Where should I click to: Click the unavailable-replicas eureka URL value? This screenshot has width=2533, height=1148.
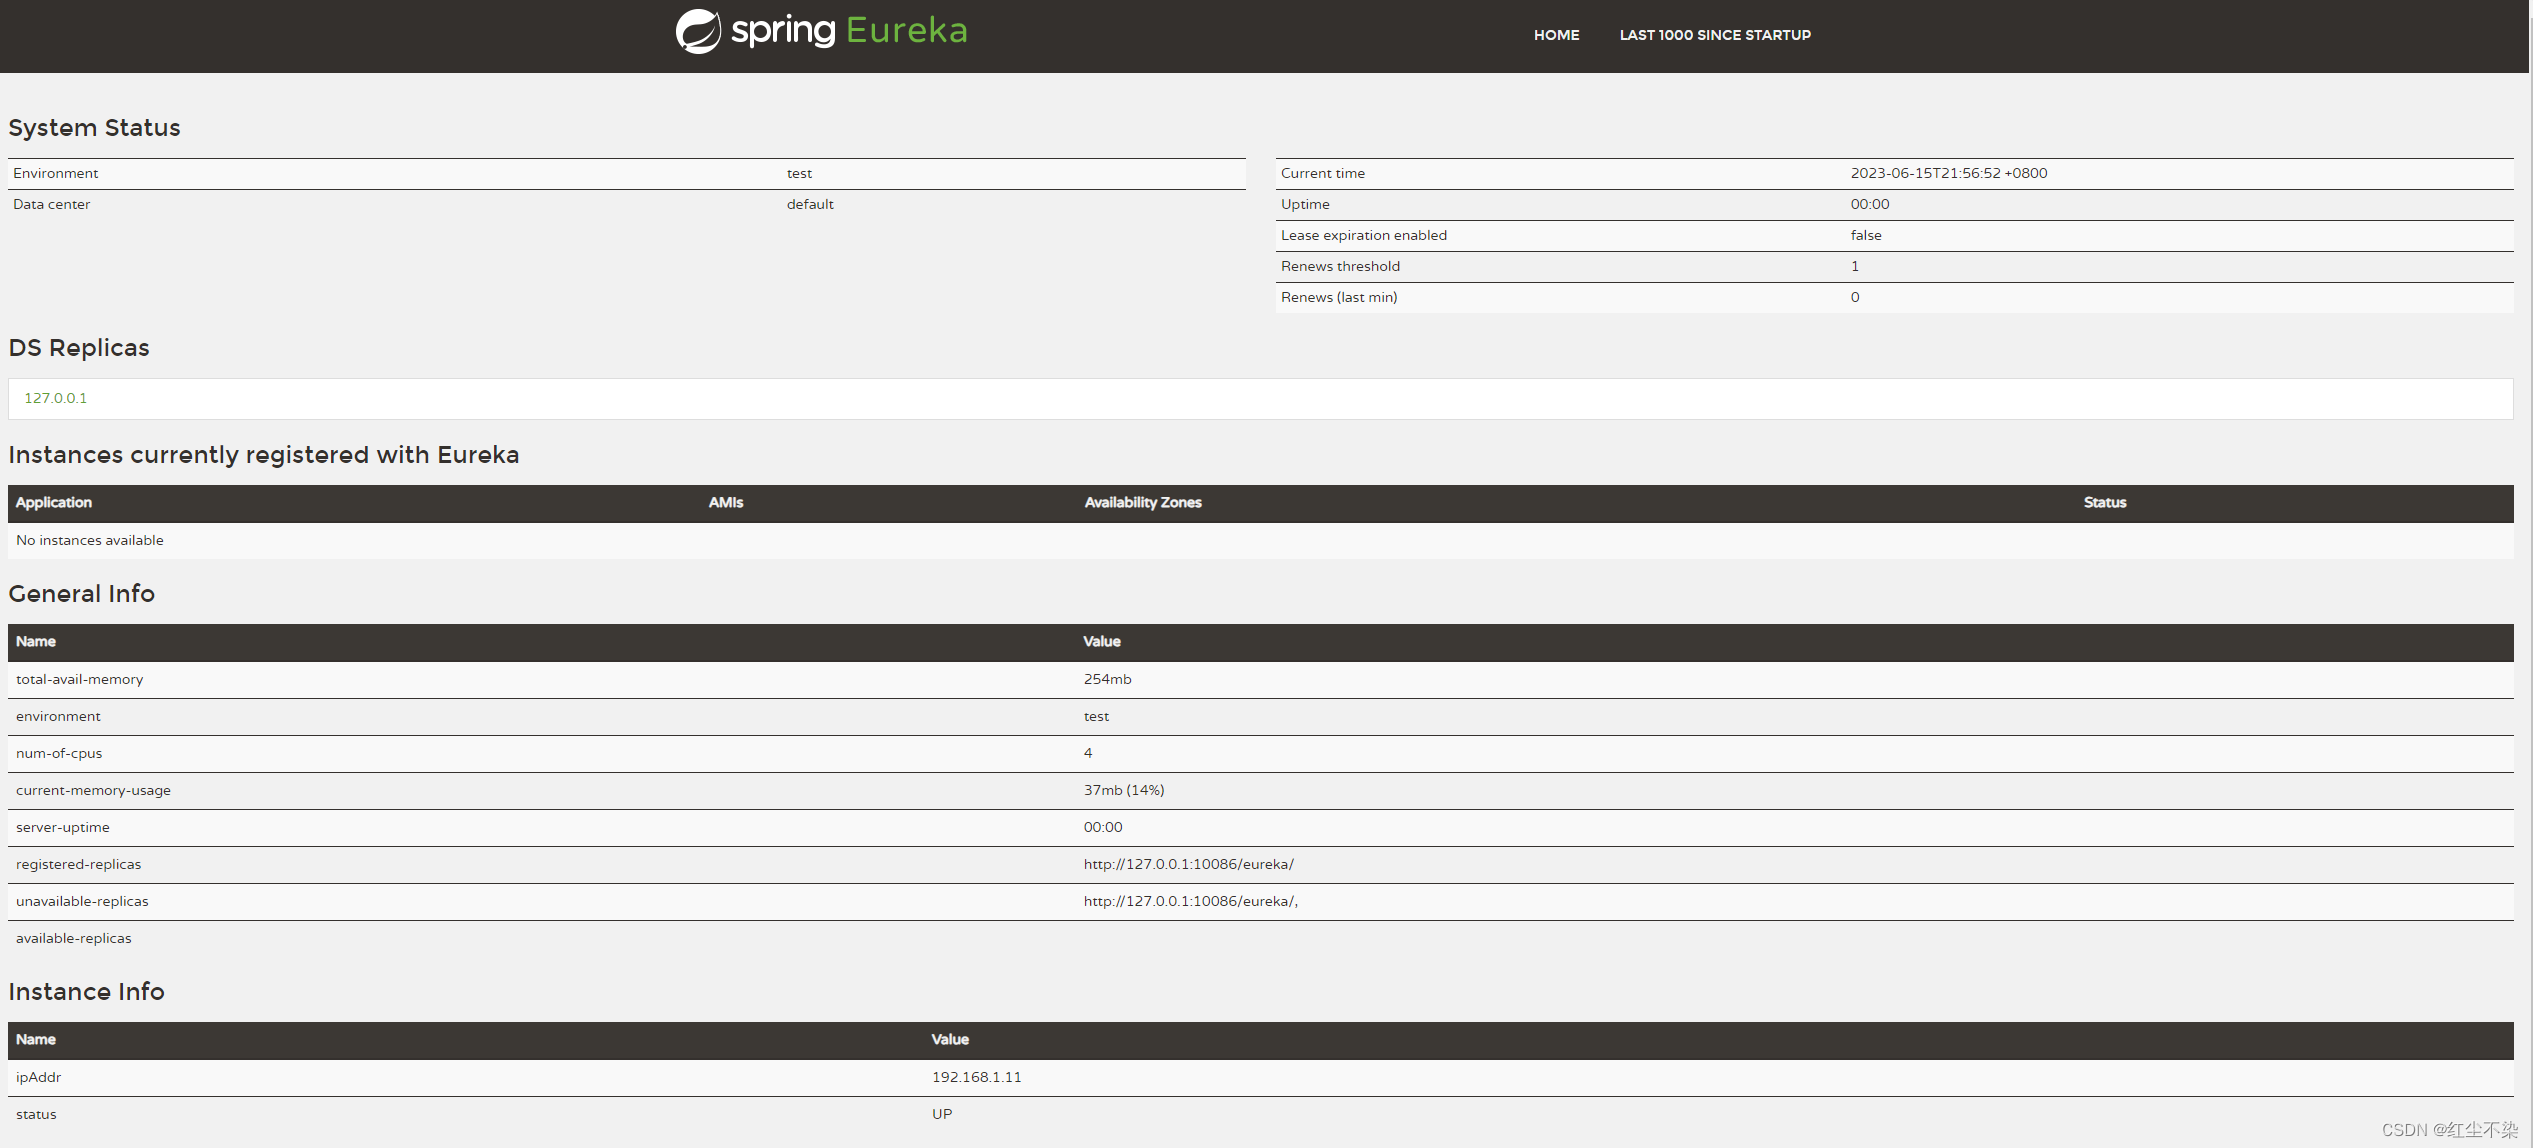[1190, 901]
